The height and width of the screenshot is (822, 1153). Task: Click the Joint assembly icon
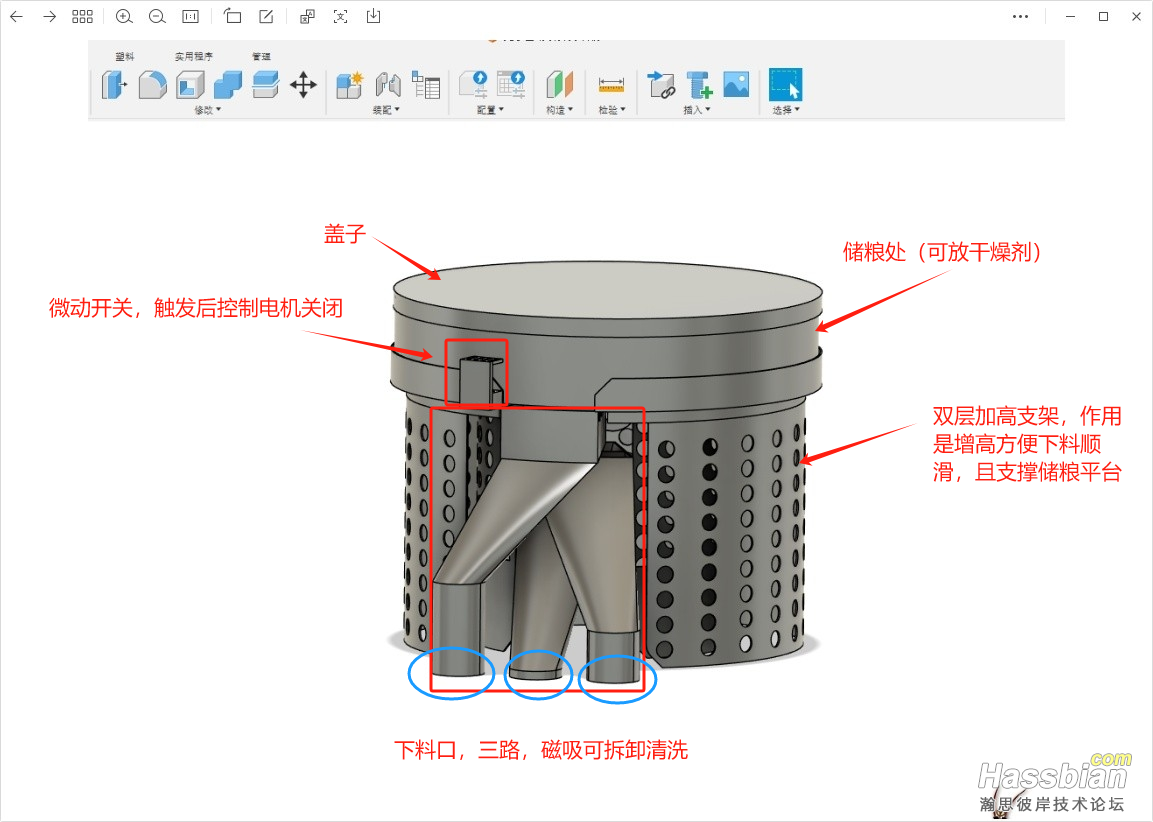point(388,85)
